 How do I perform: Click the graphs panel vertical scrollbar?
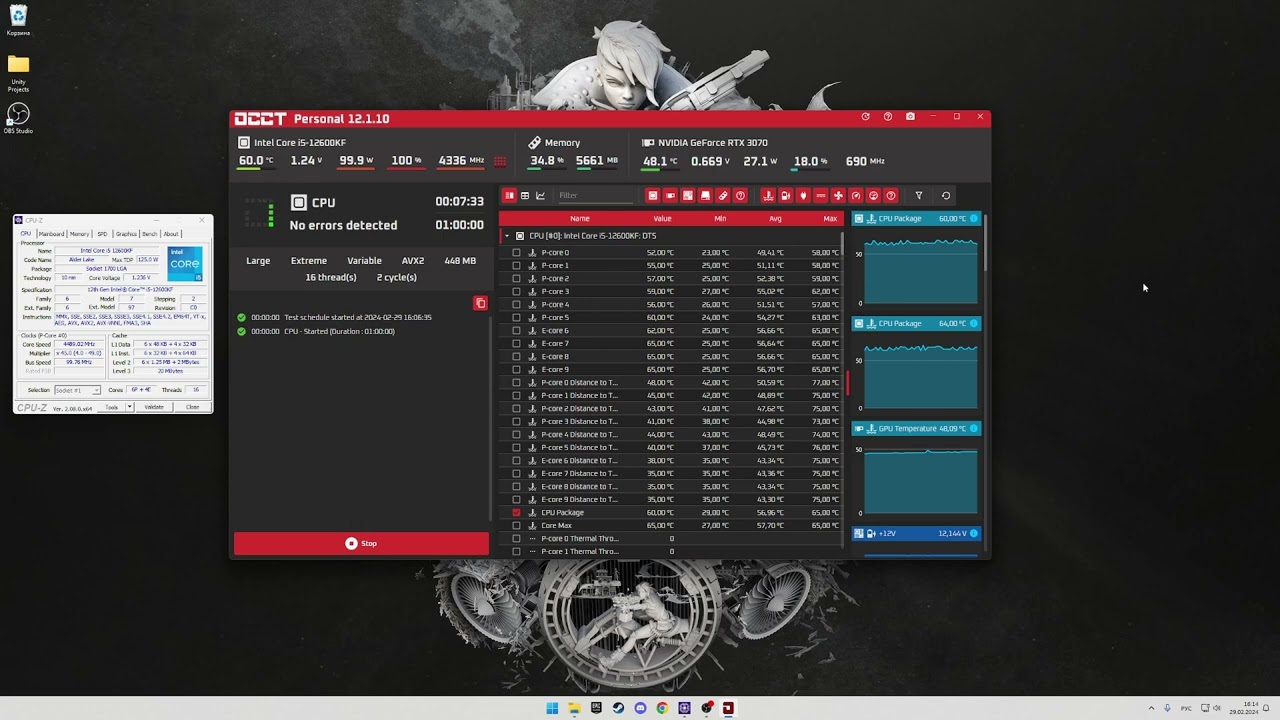click(986, 242)
